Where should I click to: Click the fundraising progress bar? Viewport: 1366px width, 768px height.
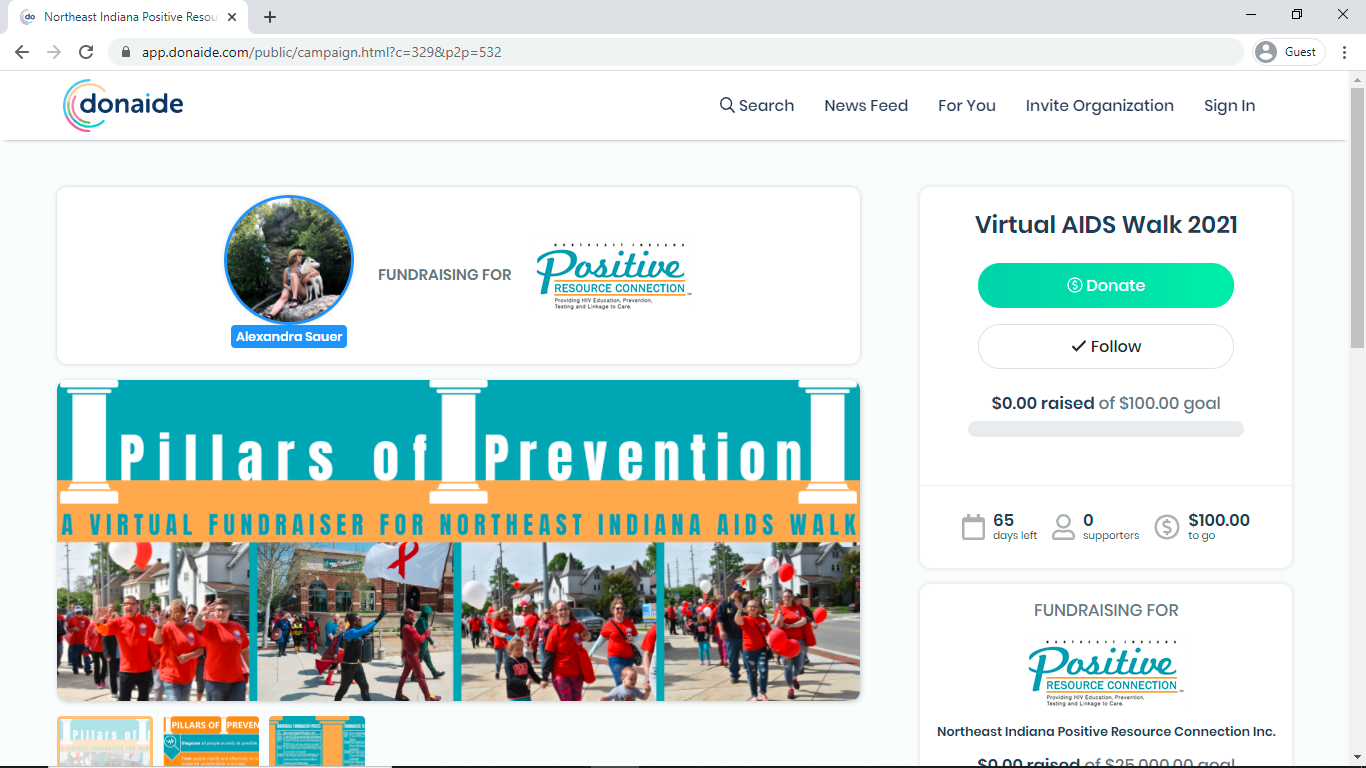click(1106, 429)
